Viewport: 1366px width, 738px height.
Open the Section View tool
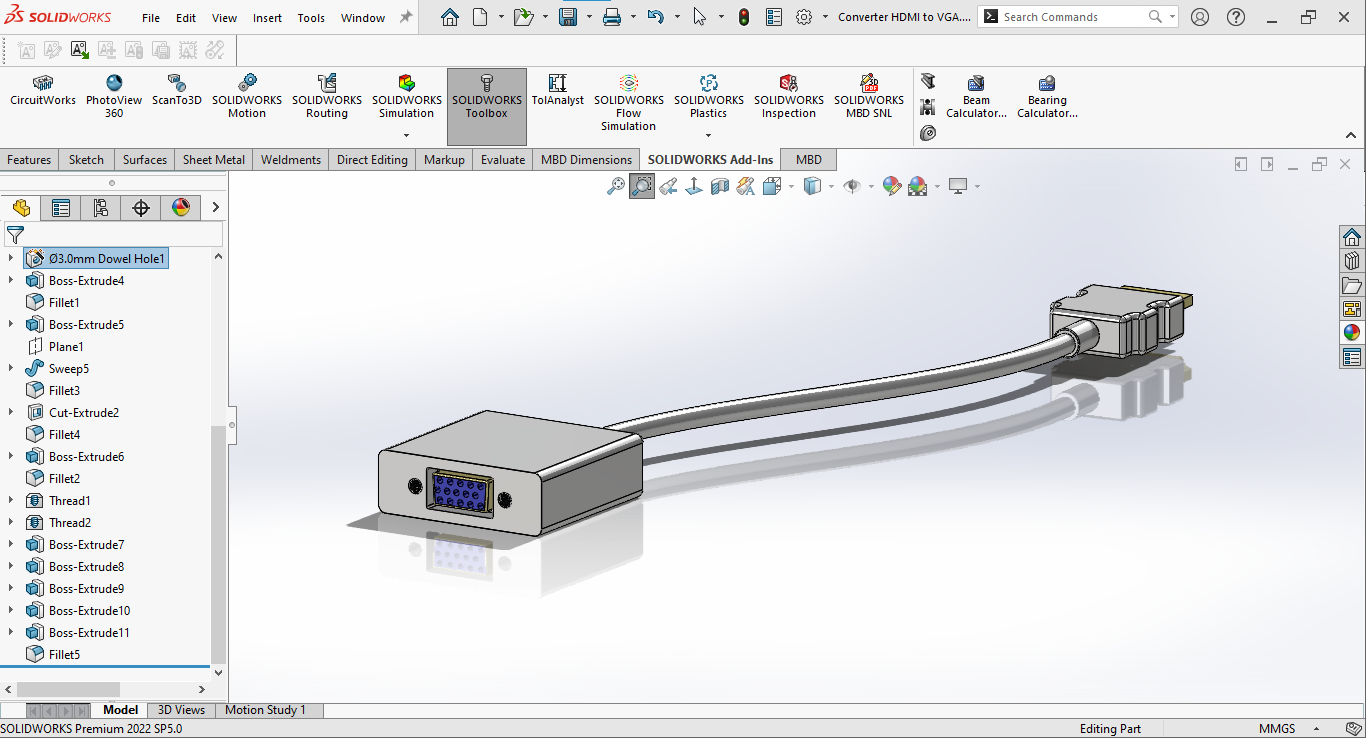point(719,186)
